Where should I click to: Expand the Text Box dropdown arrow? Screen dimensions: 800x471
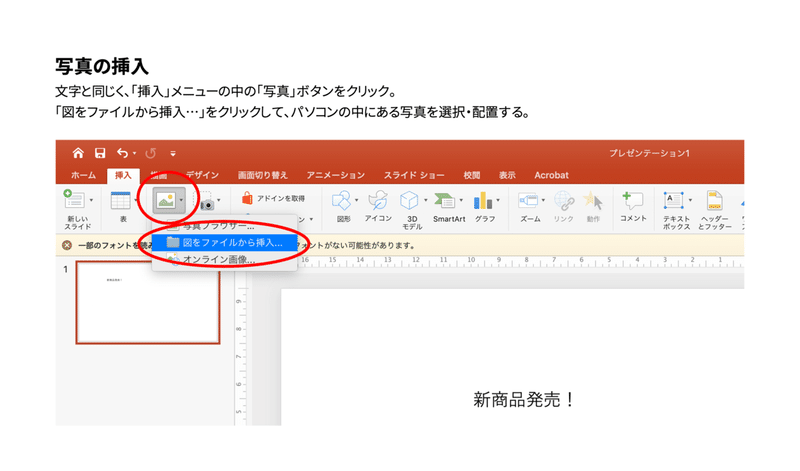690,200
